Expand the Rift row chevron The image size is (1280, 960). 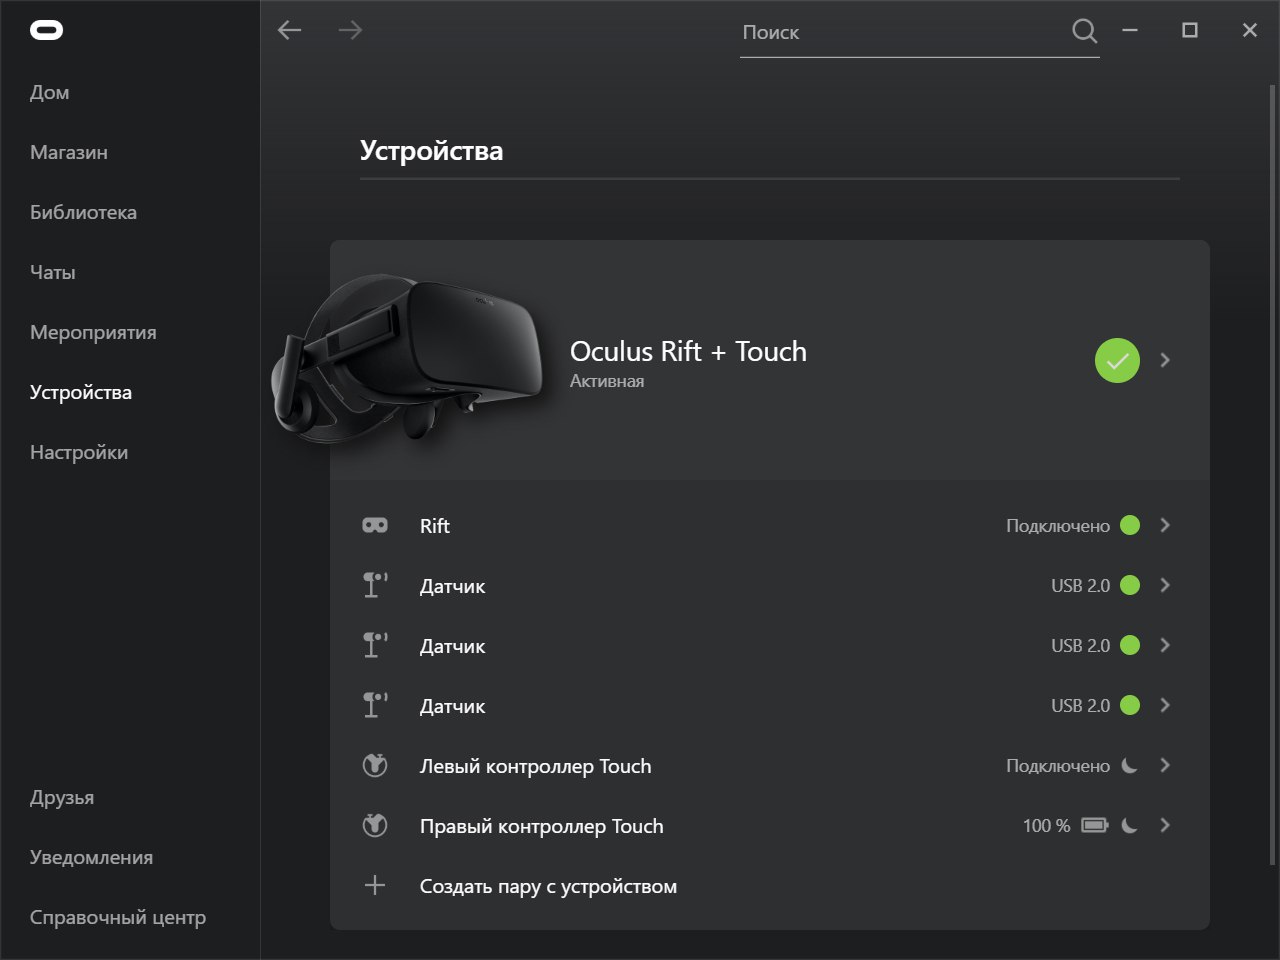(1165, 525)
